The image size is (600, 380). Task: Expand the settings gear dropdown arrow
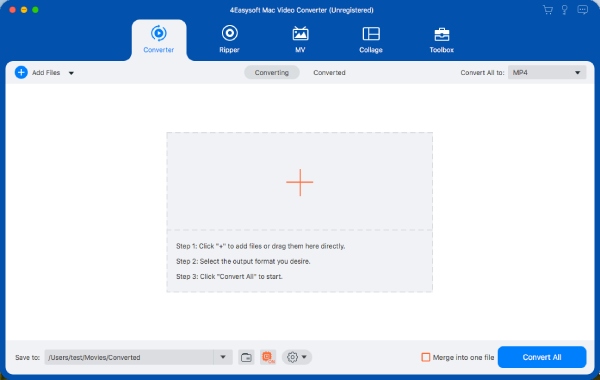[x=304, y=357]
